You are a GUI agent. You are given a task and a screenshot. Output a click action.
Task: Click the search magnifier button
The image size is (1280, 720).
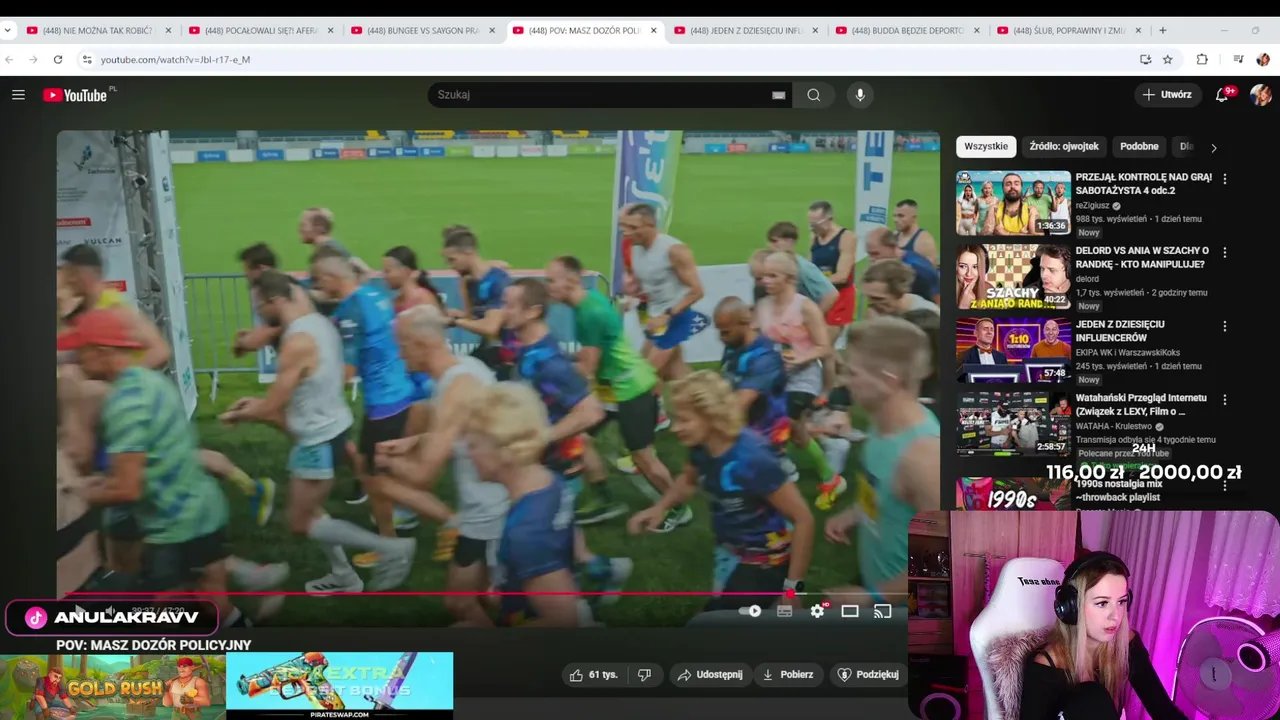pyautogui.click(x=814, y=95)
